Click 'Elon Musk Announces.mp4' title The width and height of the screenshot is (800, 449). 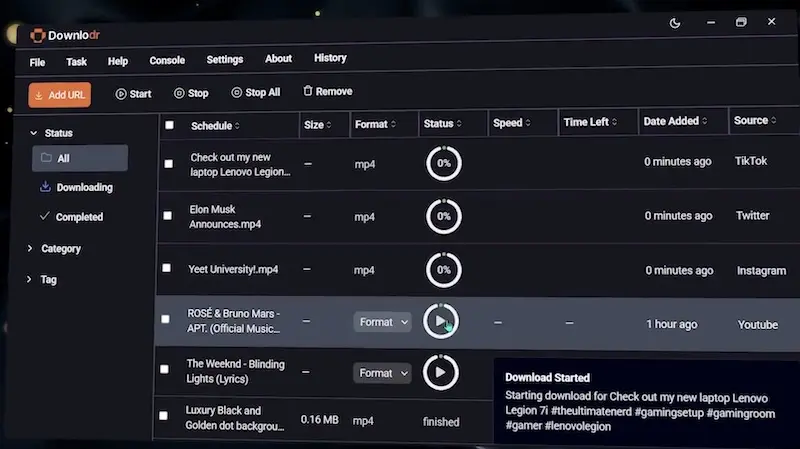point(225,217)
